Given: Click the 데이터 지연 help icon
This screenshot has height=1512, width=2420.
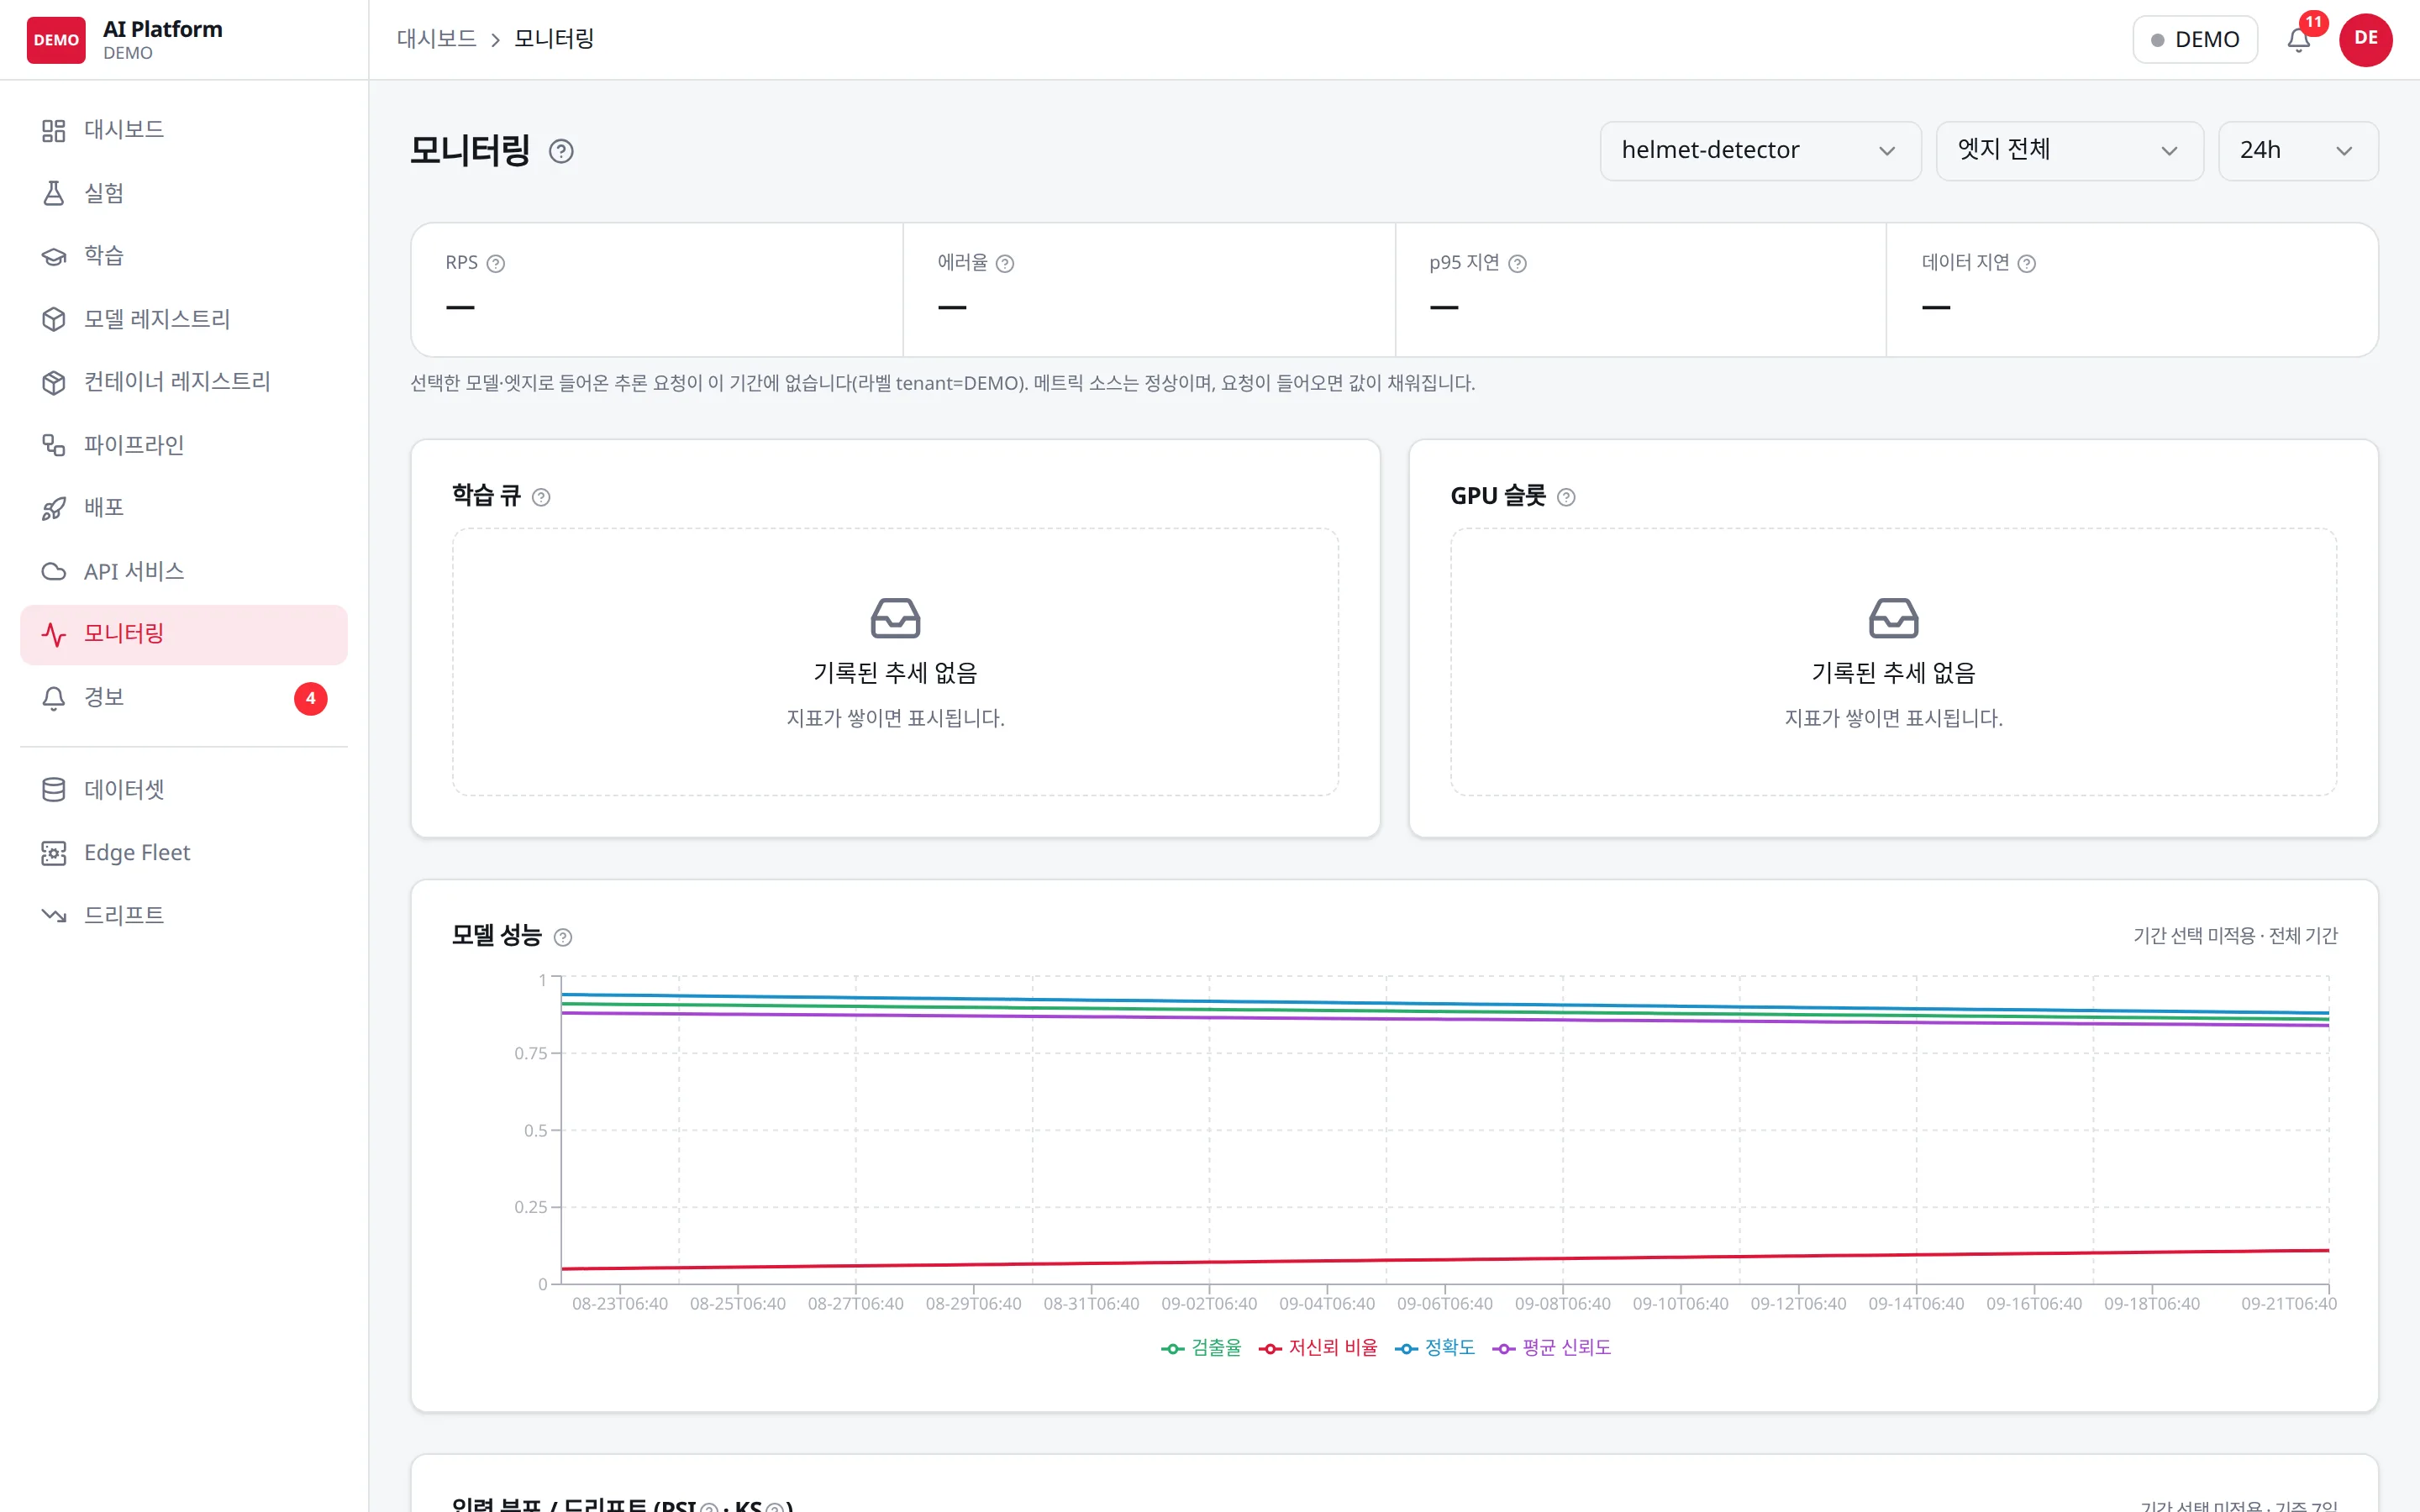Looking at the screenshot, I should coord(2026,263).
